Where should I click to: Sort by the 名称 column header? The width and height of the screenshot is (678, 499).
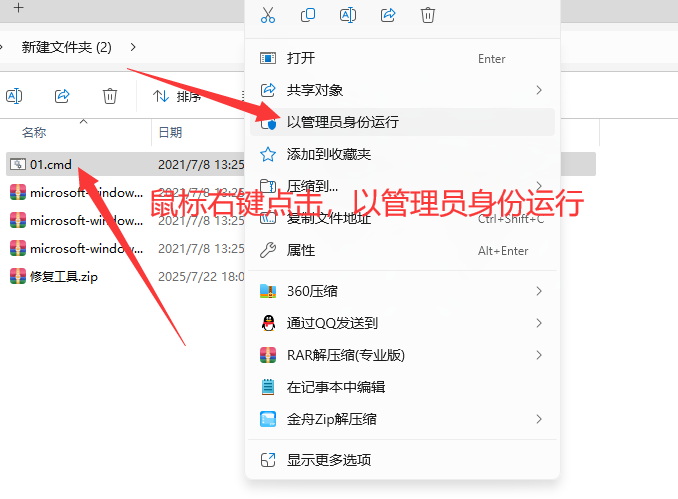pos(34,132)
